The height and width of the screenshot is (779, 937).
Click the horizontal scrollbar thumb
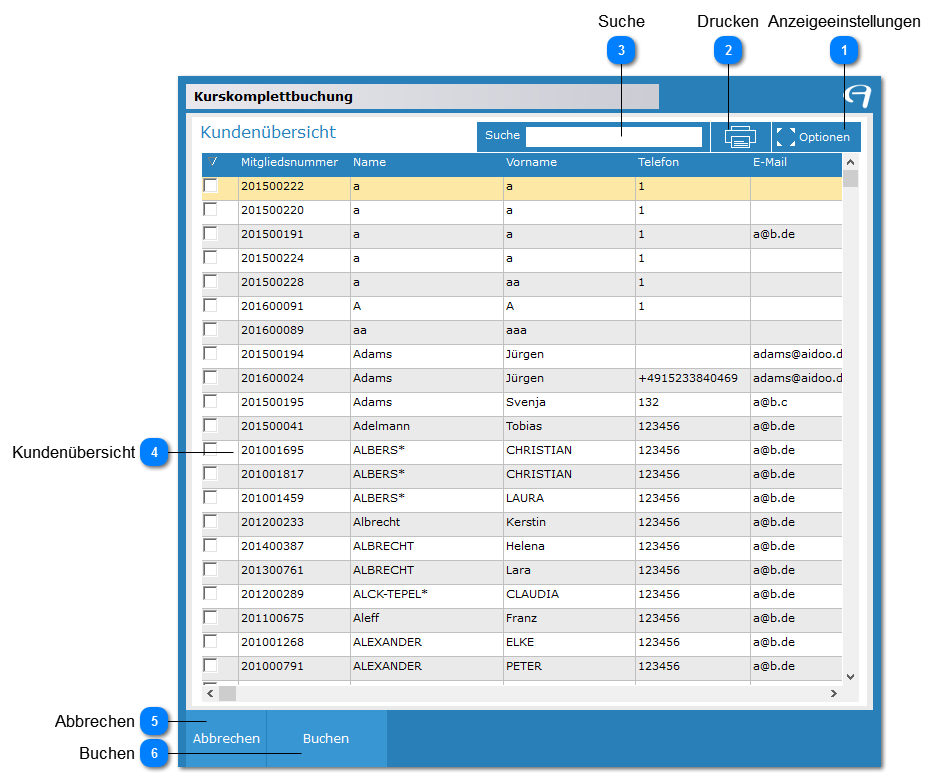point(227,694)
